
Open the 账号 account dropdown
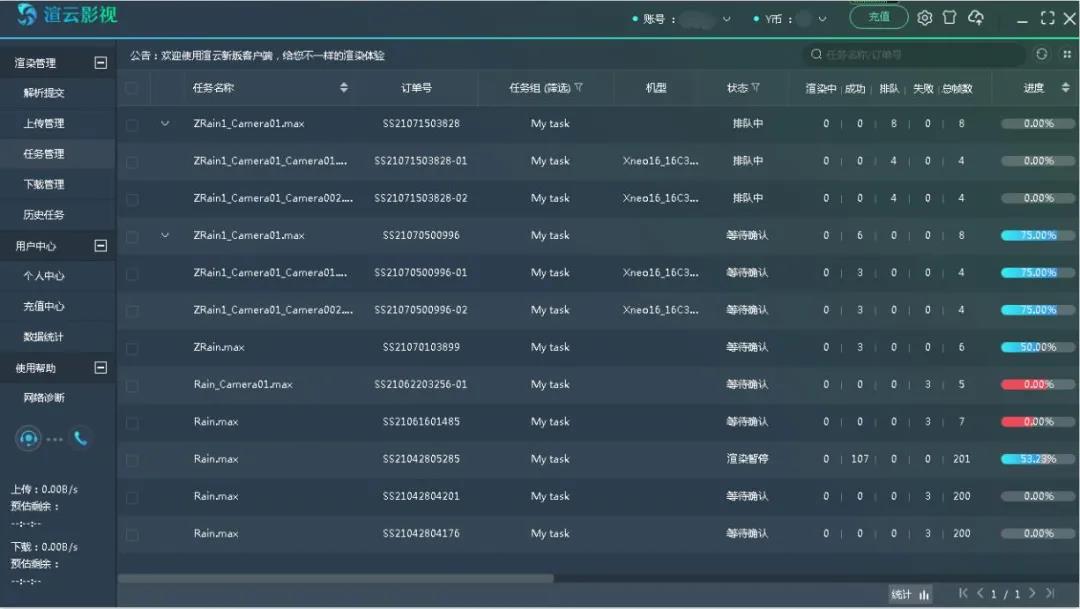pos(726,19)
